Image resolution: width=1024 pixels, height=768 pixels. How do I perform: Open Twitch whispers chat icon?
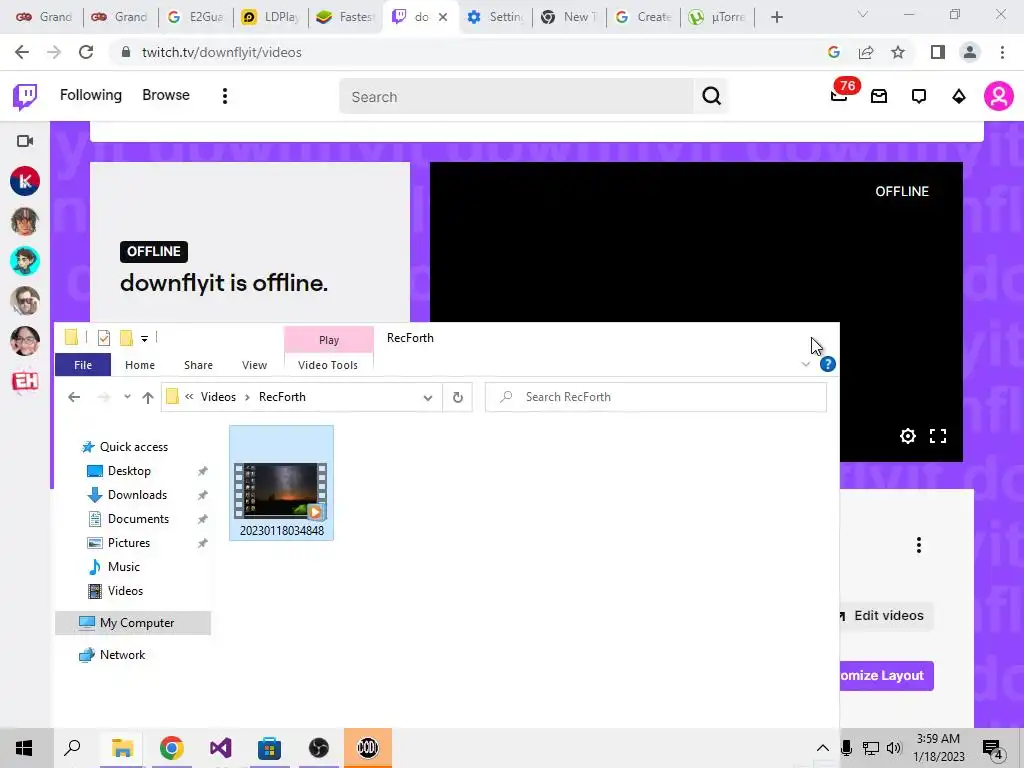point(919,97)
